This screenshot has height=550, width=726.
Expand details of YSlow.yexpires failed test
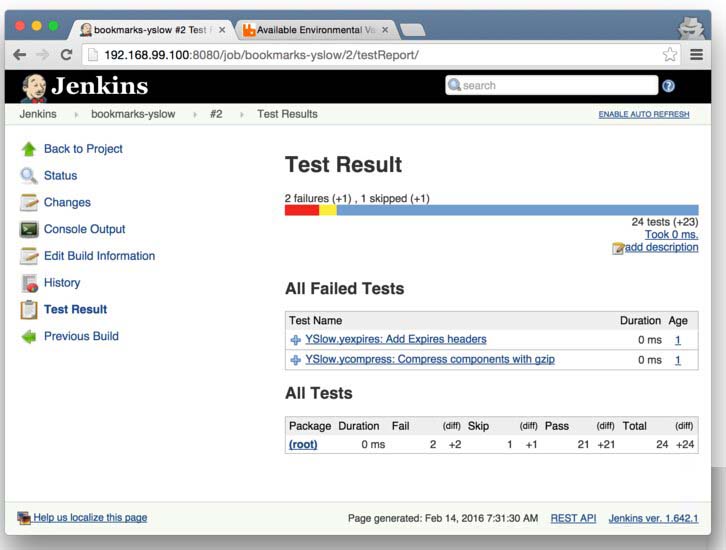point(295,340)
